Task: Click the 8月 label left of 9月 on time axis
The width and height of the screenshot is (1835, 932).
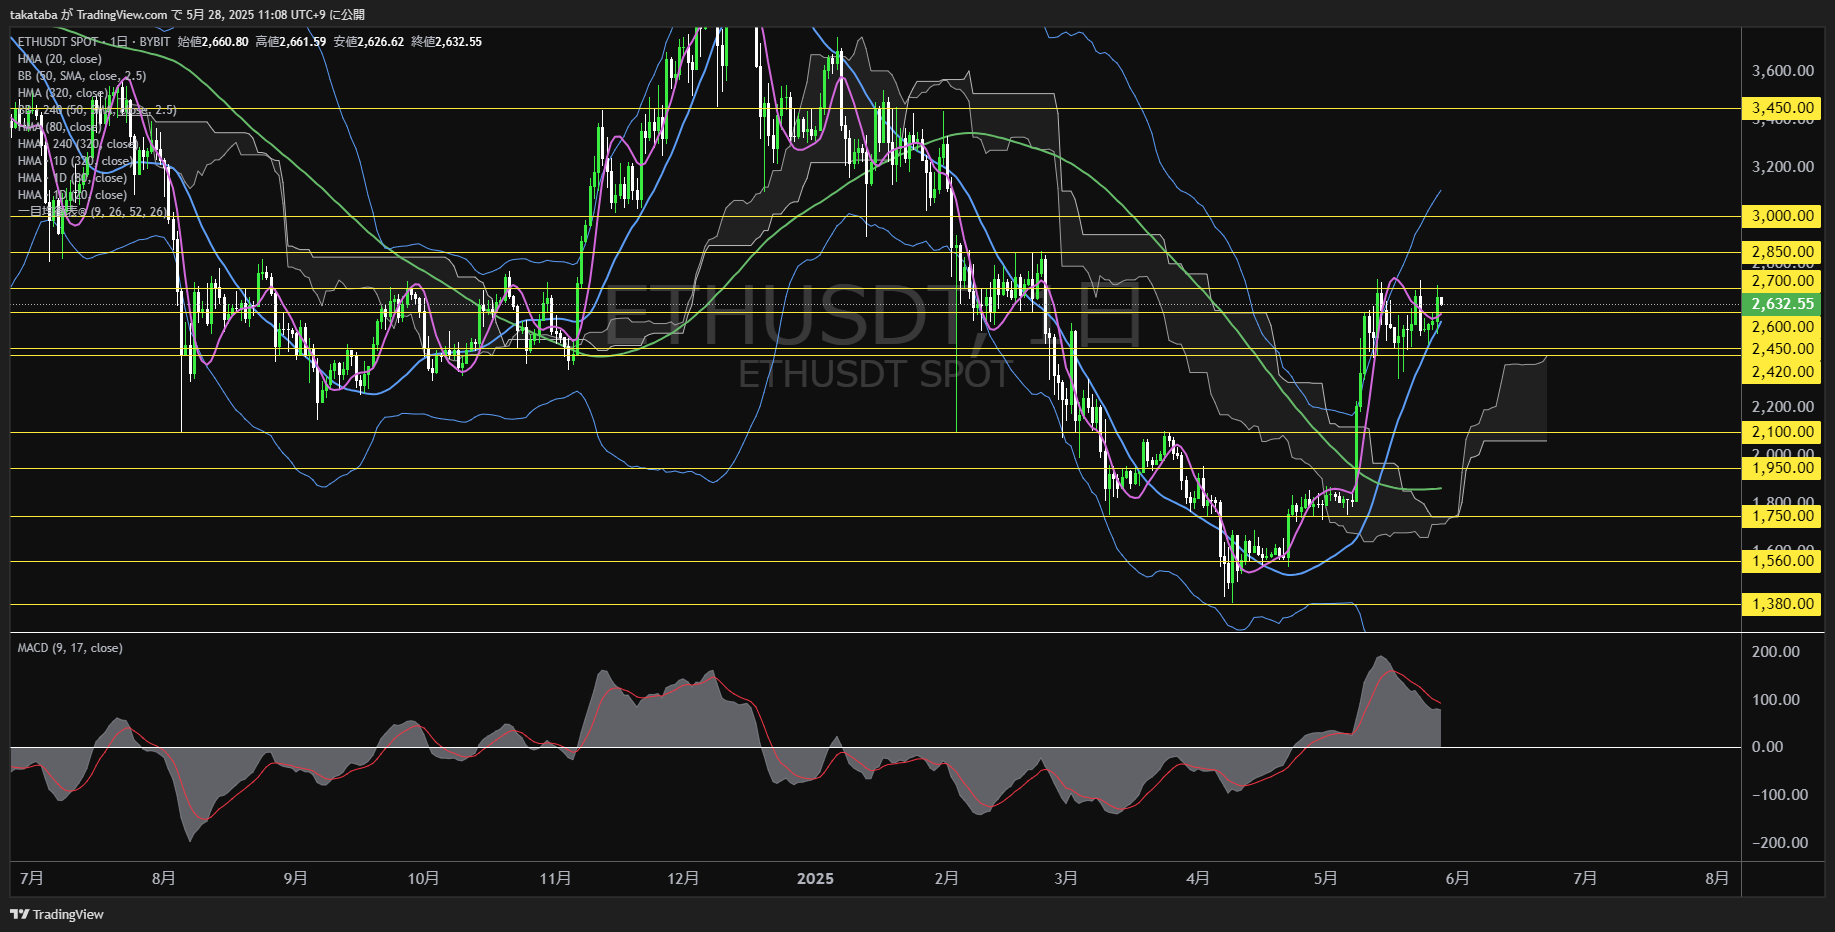Action: pos(164,878)
